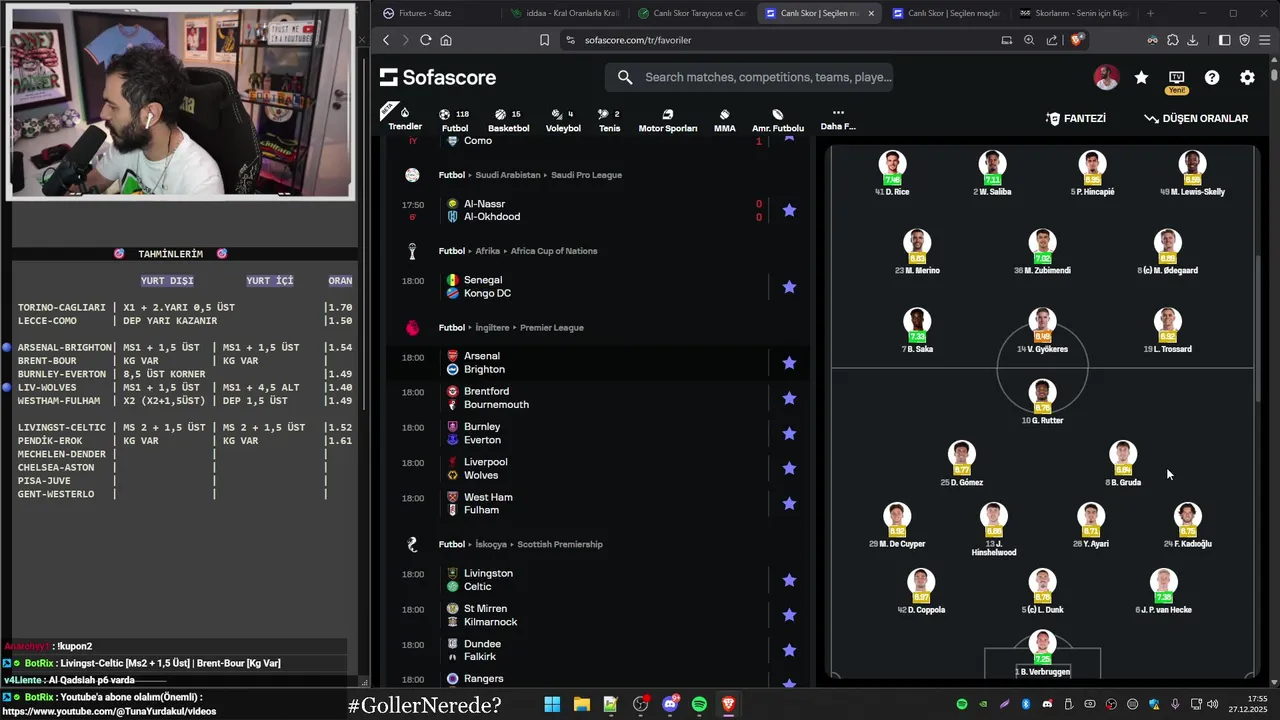Toggle favorite star for Al-Nassr match
1280x720 pixels.
point(789,210)
